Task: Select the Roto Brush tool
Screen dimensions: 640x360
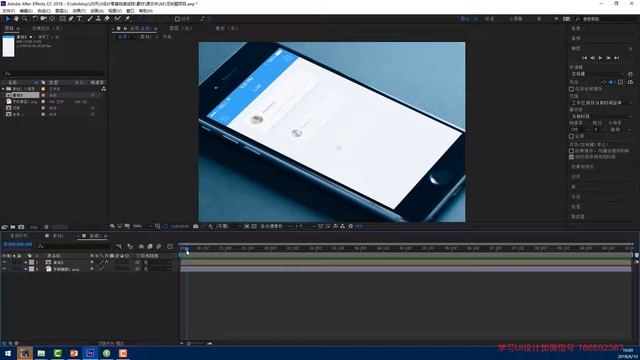Action: coord(118,19)
